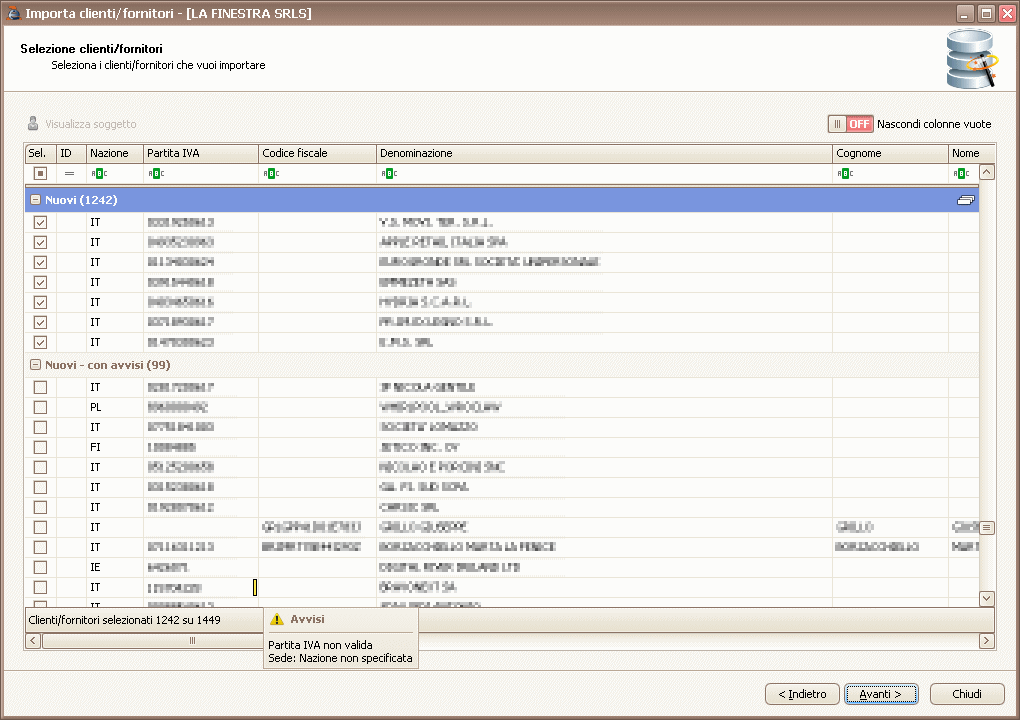Click the Denominazione filter operator icon
The height and width of the screenshot is (720, 1020).
click(x=388, y=173)
